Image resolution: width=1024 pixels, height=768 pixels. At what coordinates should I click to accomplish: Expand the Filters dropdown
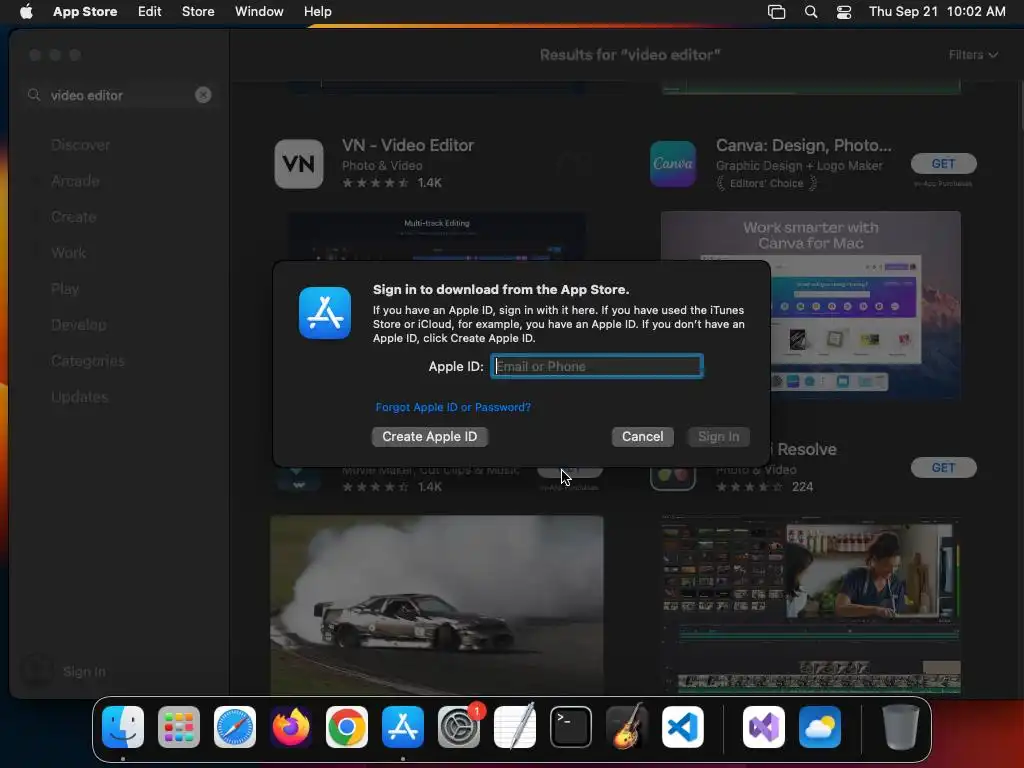(x=973, y=55)
